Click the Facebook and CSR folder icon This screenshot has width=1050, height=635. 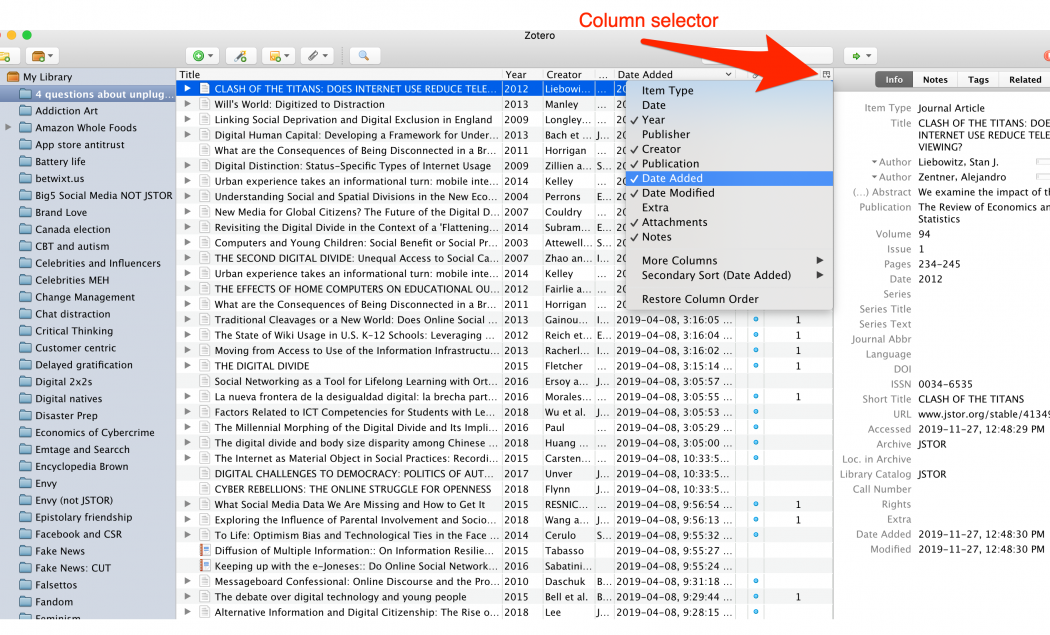[x=25, y=534]
